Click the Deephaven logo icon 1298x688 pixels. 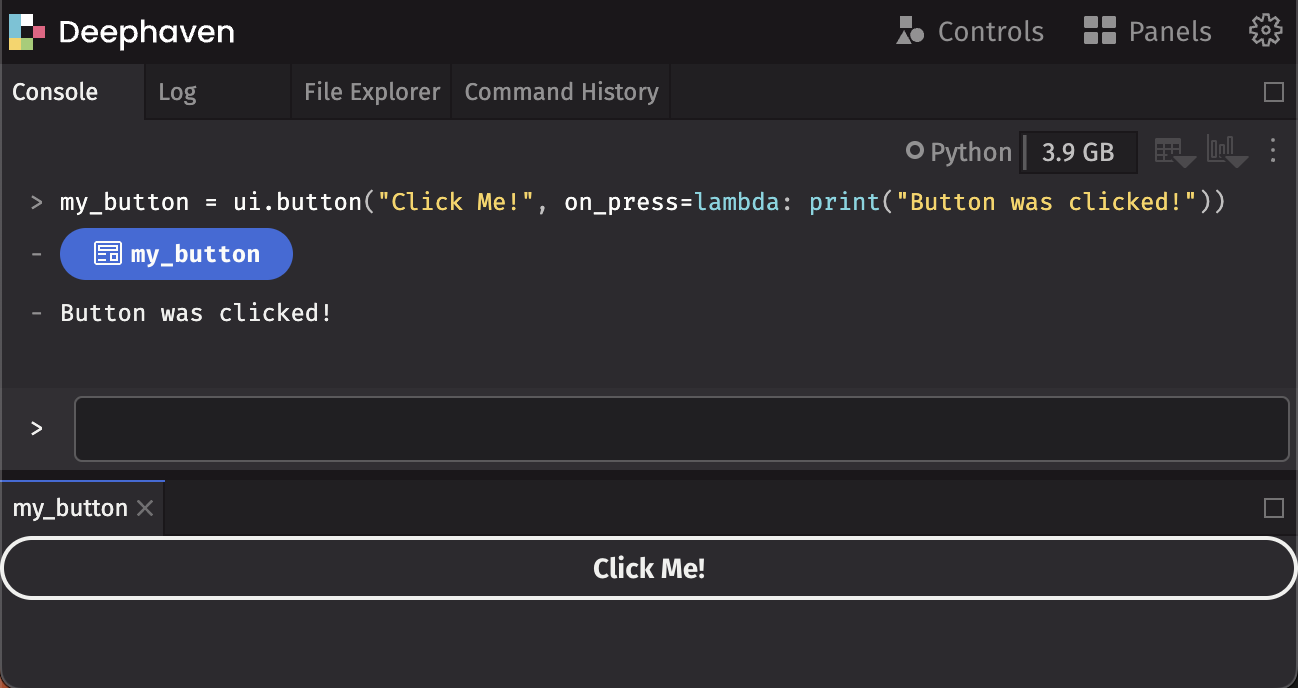click(26, 31)
